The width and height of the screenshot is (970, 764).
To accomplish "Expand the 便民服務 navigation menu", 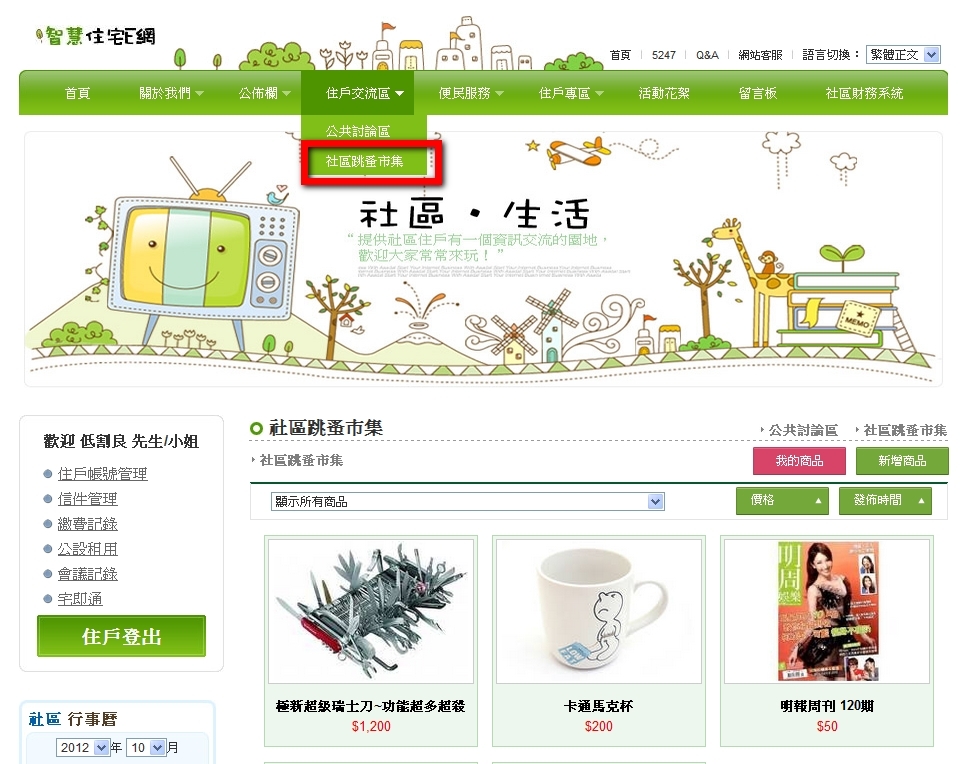I will 471,93.
